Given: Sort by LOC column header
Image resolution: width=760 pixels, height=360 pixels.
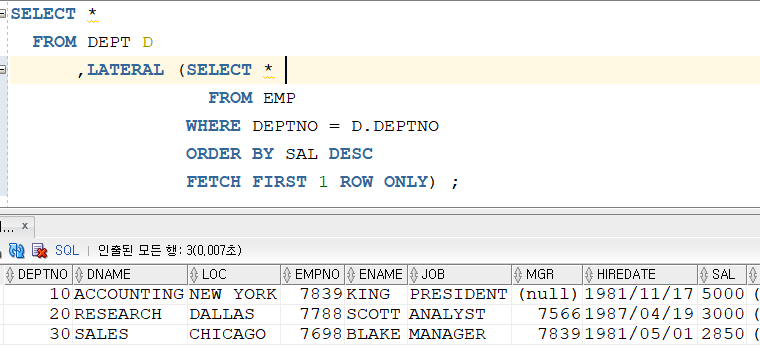Looking at the screenshot, I should [x=234, y=275].
